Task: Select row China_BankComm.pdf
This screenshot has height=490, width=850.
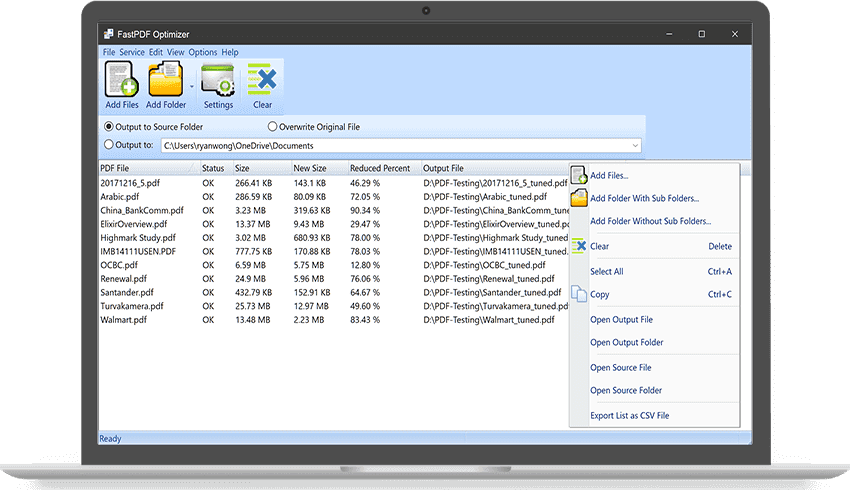Action: [x=334, y=210]
